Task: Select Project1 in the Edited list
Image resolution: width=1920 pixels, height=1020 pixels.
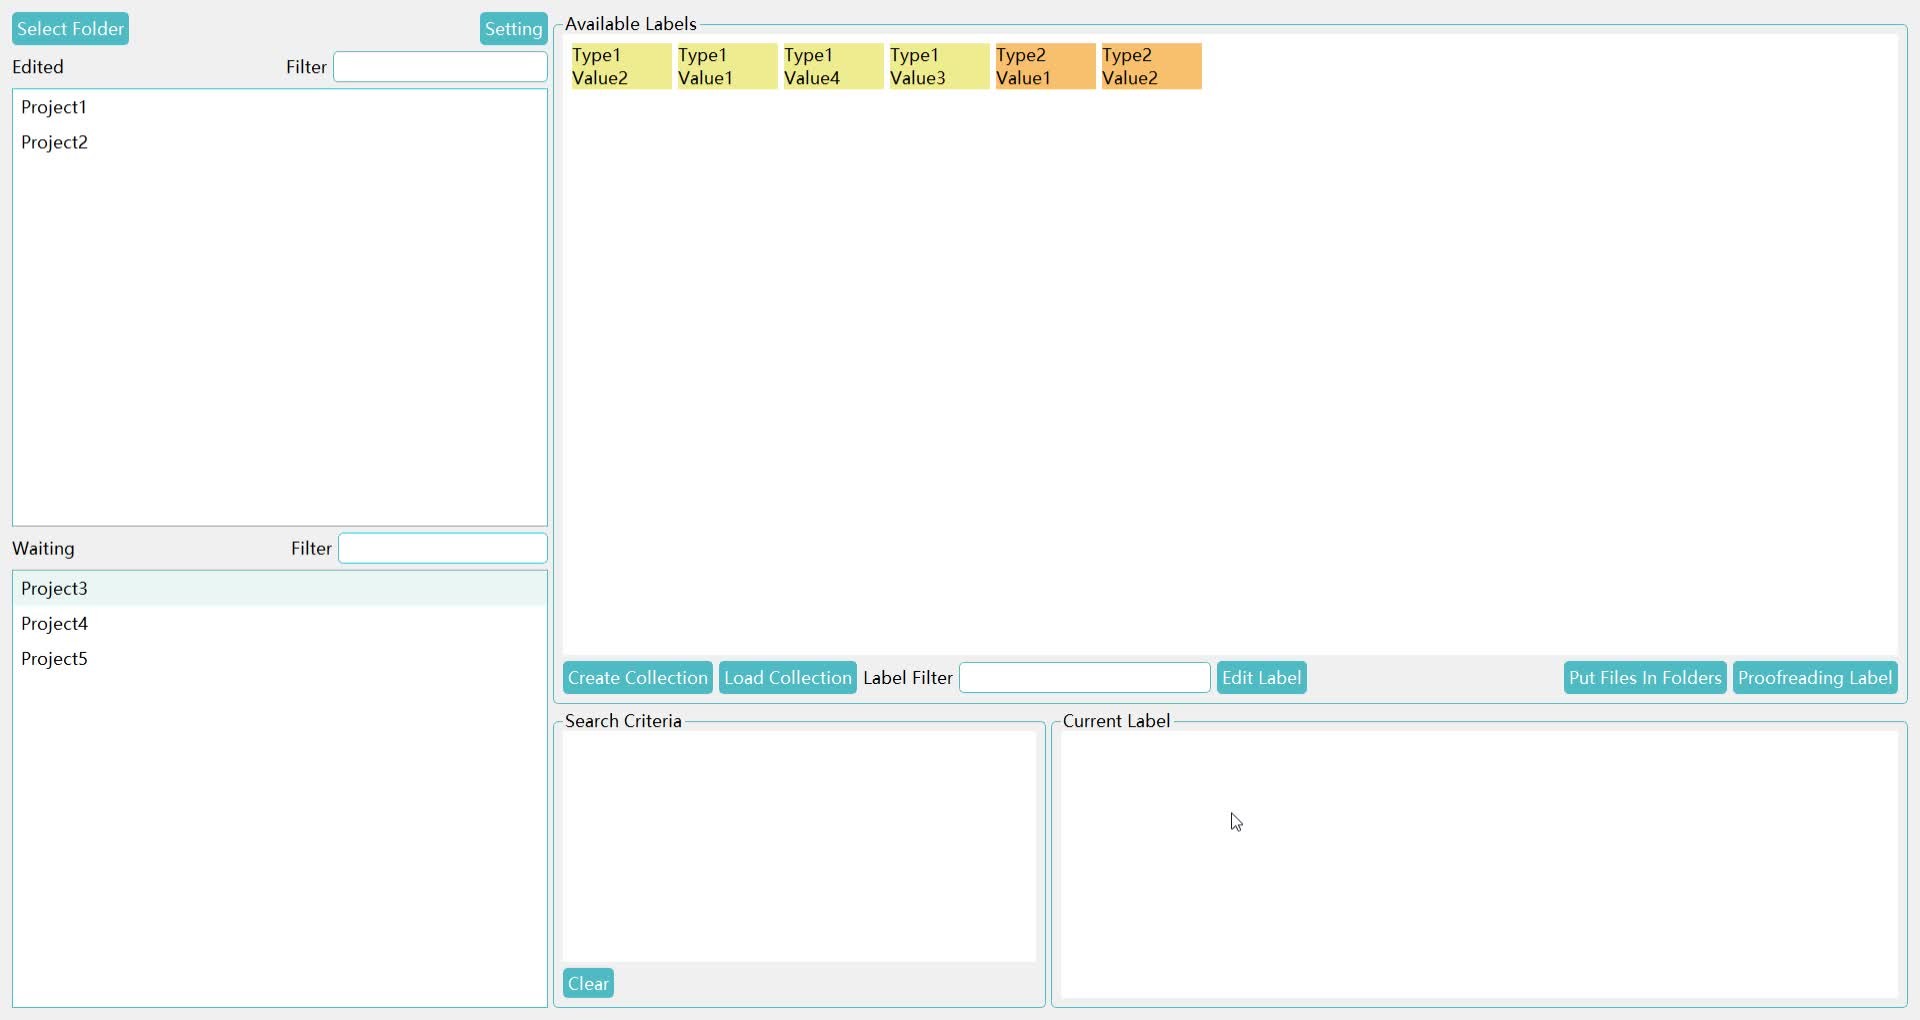Action: coord(54,107)
